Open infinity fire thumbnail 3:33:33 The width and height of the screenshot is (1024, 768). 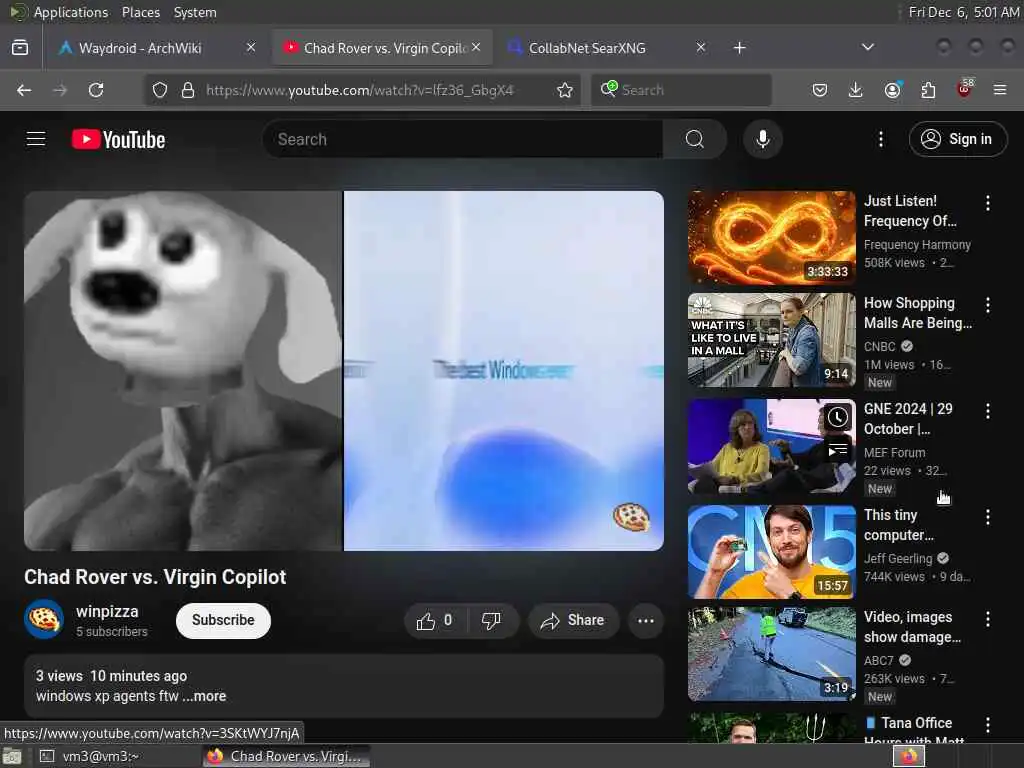tap(771, 238)
